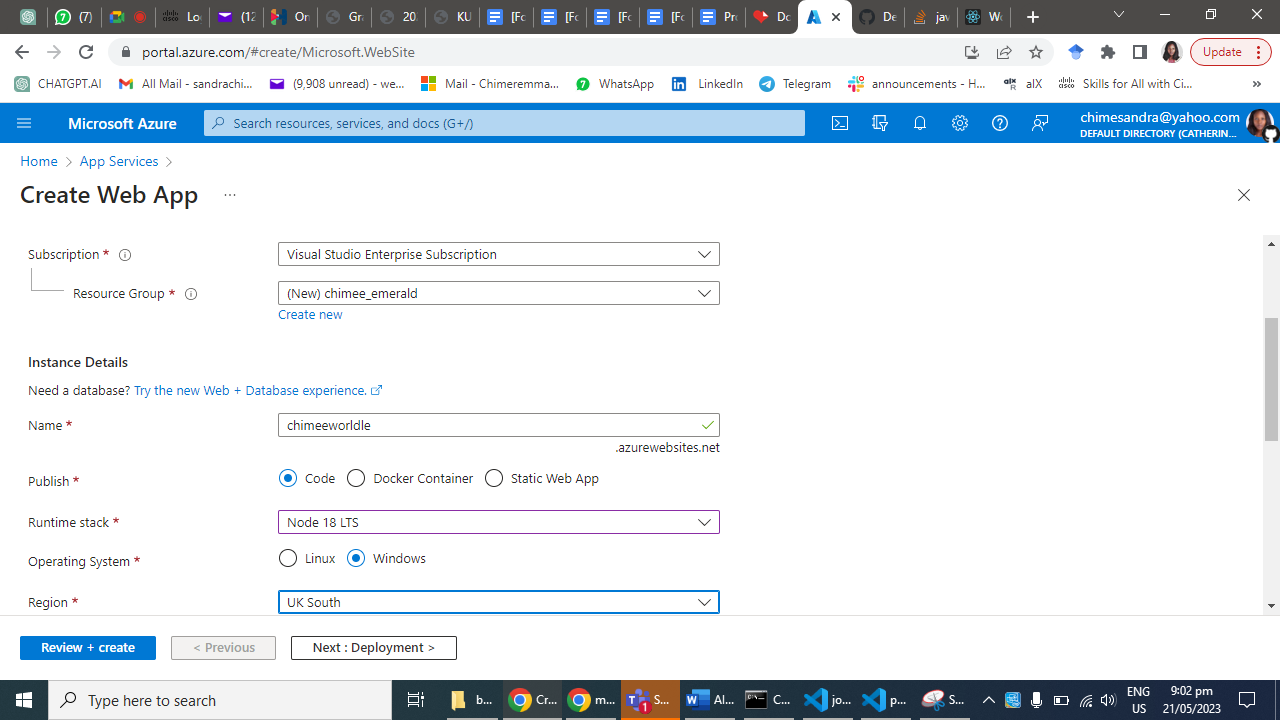Open Windows Start menu
The height and width of the screenshot is (720, 1280).
click(24, 700)
